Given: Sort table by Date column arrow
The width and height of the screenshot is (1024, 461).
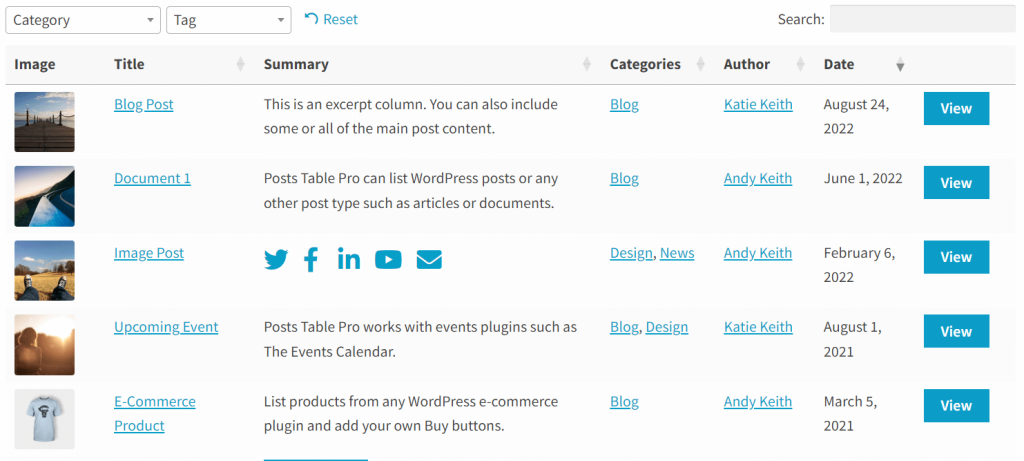Looking at the screenshot, I should 901,65.
